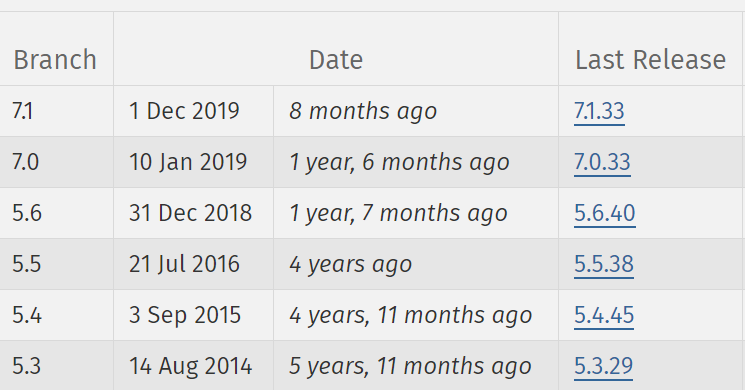Click the date 3 Sep 2015

[185, 315]
